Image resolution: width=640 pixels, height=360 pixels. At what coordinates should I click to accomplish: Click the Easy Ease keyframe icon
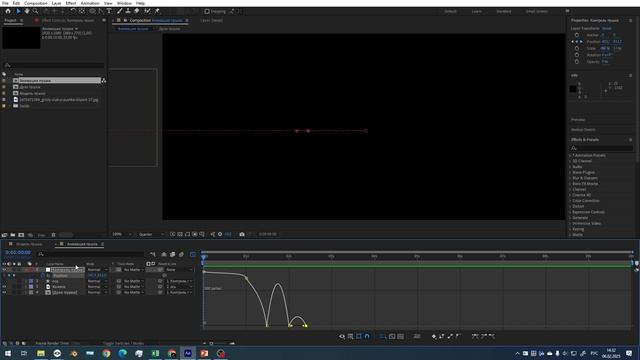tap(475, 336)
